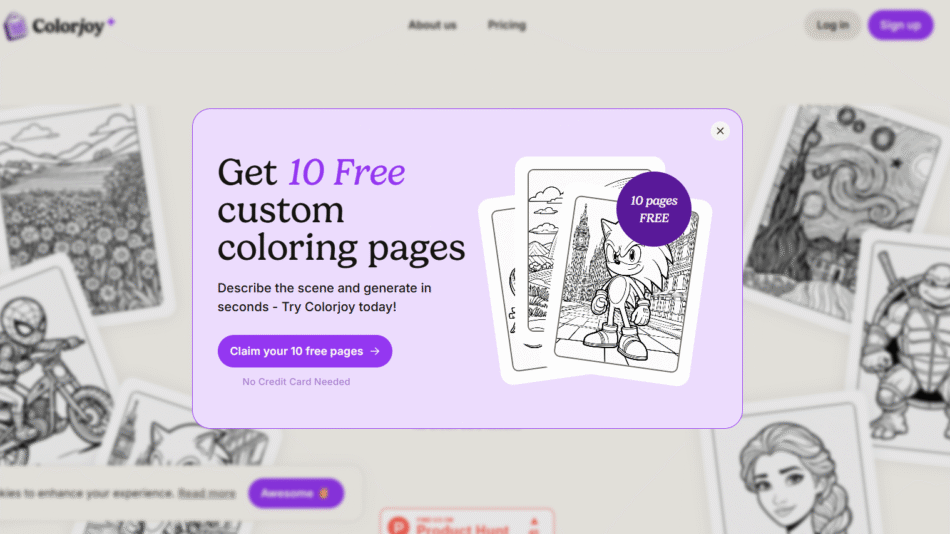
Task: Click the Awesome cookie consent button
Action: (296, 493)
